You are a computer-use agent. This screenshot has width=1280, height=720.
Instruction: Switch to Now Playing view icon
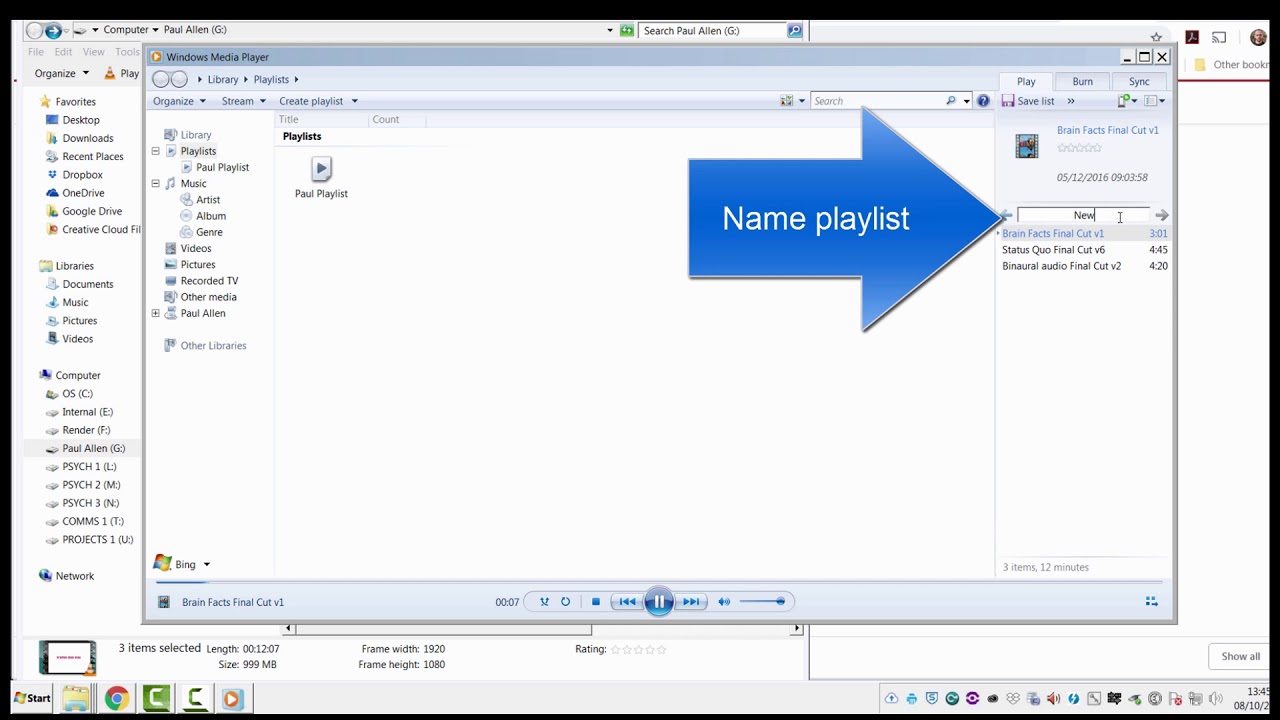(1152, 602)
